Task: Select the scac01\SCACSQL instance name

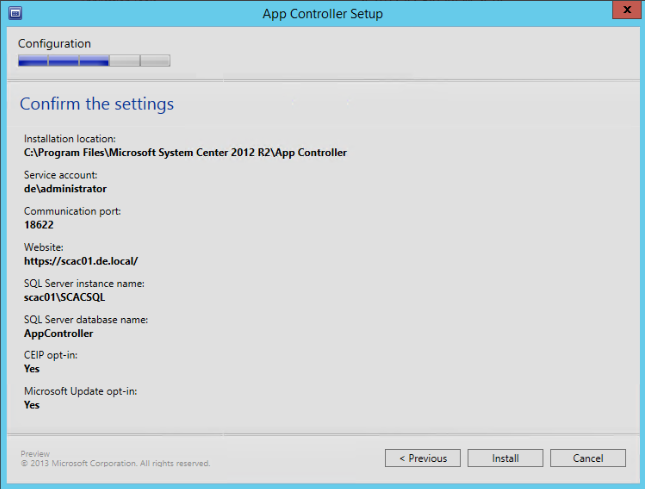Action: [65, 297]
